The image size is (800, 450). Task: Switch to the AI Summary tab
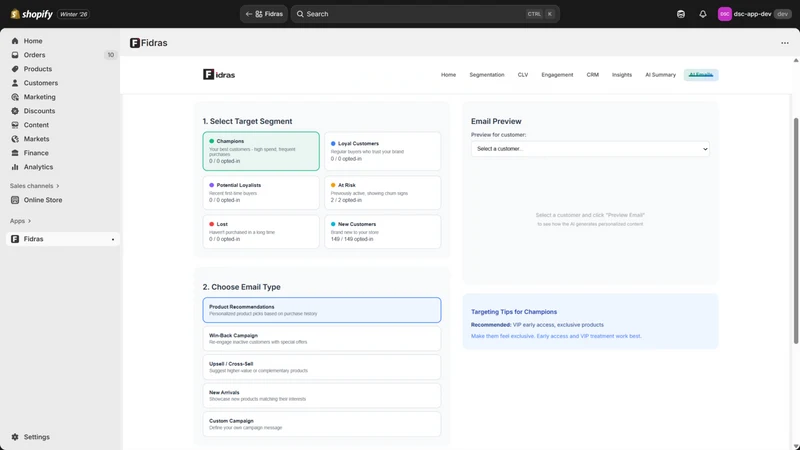(660, 74)
